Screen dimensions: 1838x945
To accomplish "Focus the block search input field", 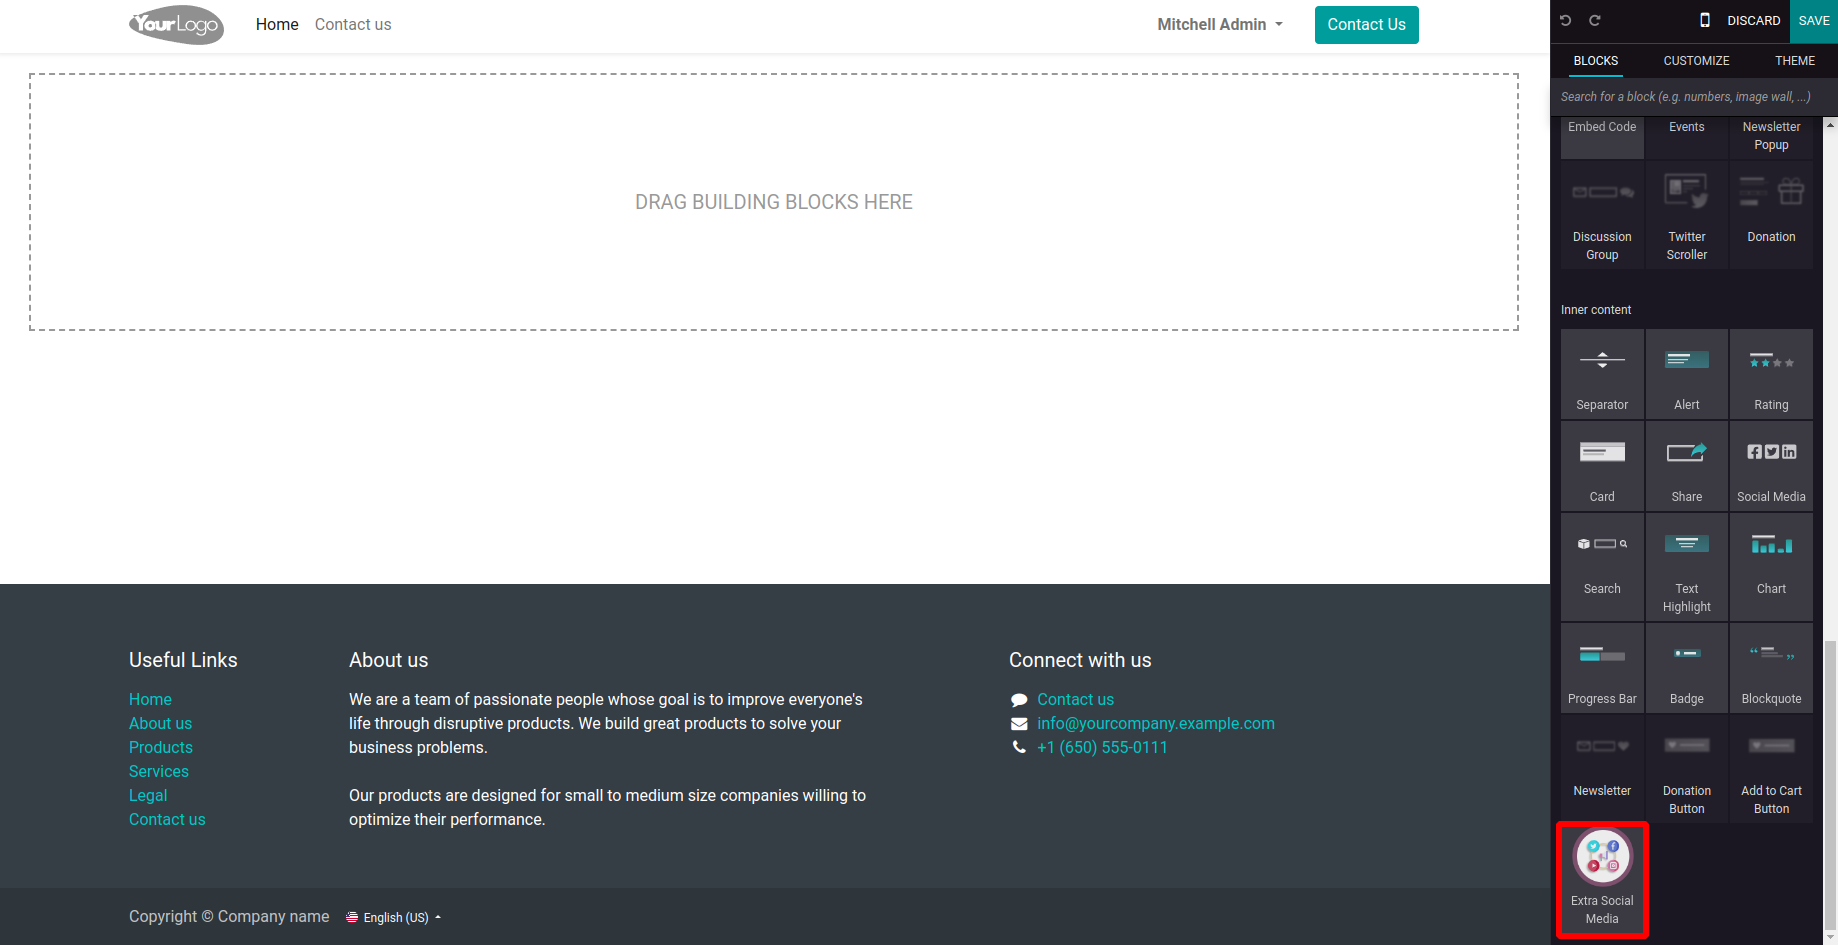I will point(1693,97).
